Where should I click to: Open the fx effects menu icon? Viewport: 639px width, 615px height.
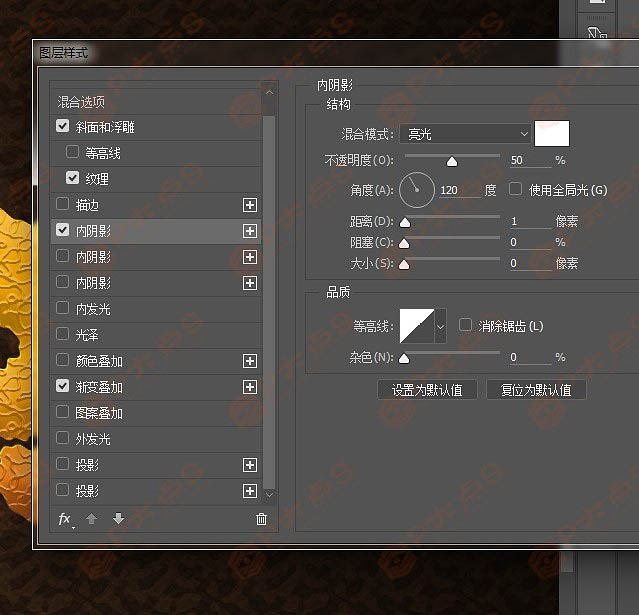(65, 519)
